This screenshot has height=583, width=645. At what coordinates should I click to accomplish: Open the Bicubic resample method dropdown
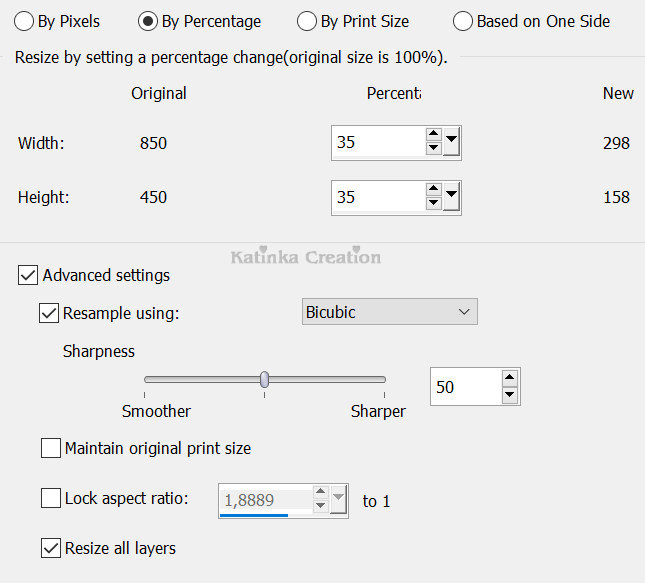(390, 312)
